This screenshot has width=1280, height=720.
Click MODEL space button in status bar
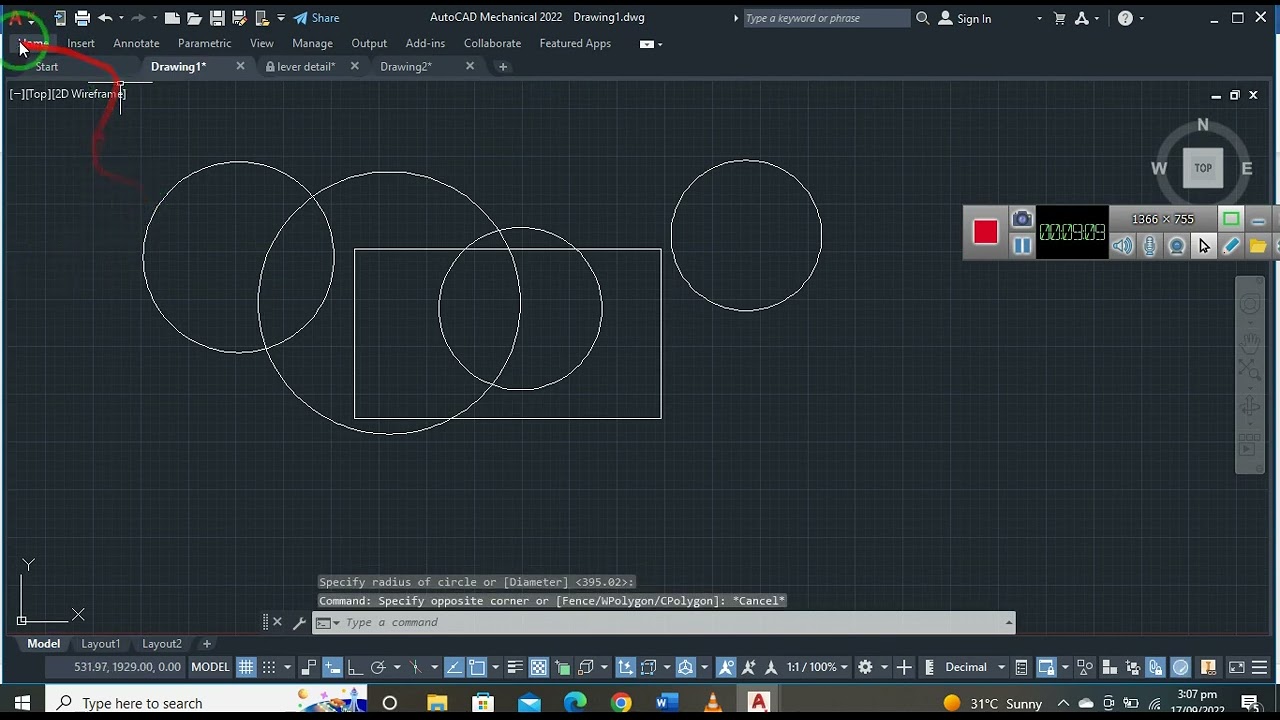(210, 667)
